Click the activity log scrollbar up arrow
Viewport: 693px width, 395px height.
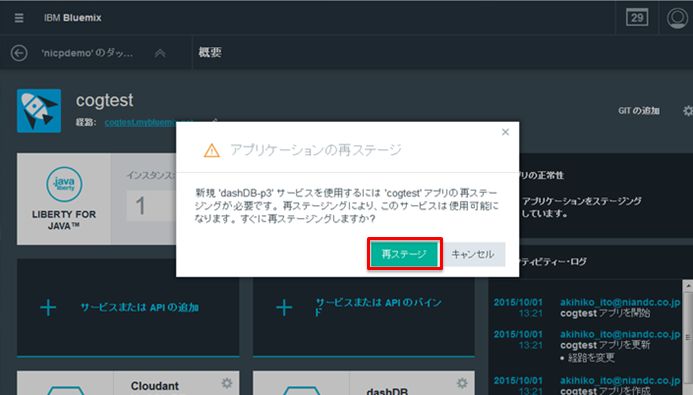[688, 286]
